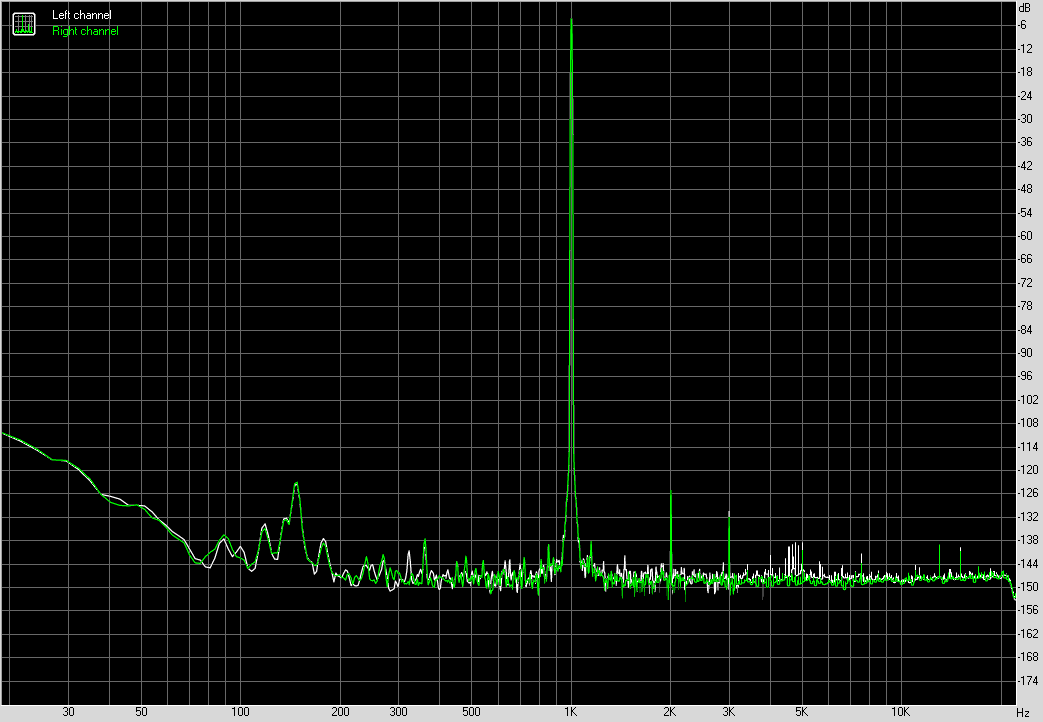
Task: Click the 3K frequency axis label
Action: click(x=728, y=712)
